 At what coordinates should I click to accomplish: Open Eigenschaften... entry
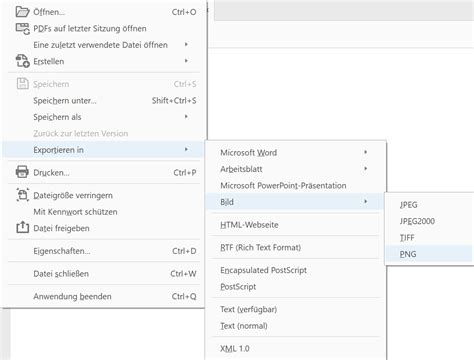[x=104, y=251]
